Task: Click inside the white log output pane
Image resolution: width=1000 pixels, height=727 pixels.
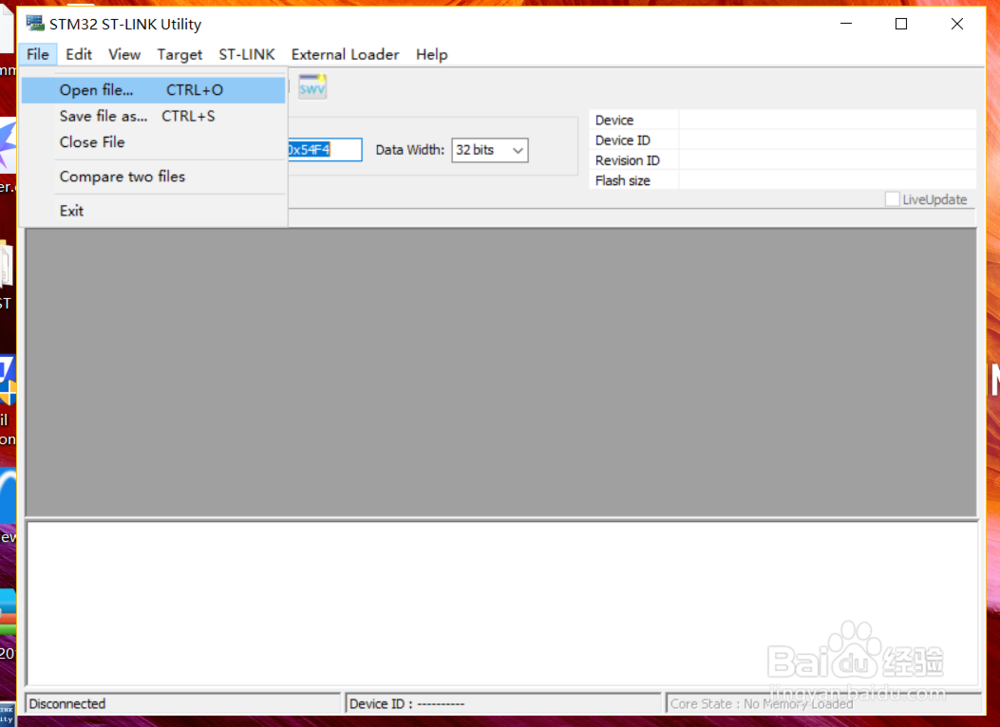Action: (x=502, y=603)
